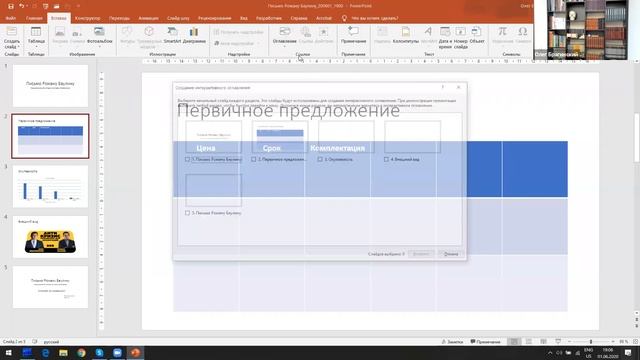Viewport: 640px width, 360px height.
Task: Switch to the Переходы ribbon tab
Action: [119, 18]
